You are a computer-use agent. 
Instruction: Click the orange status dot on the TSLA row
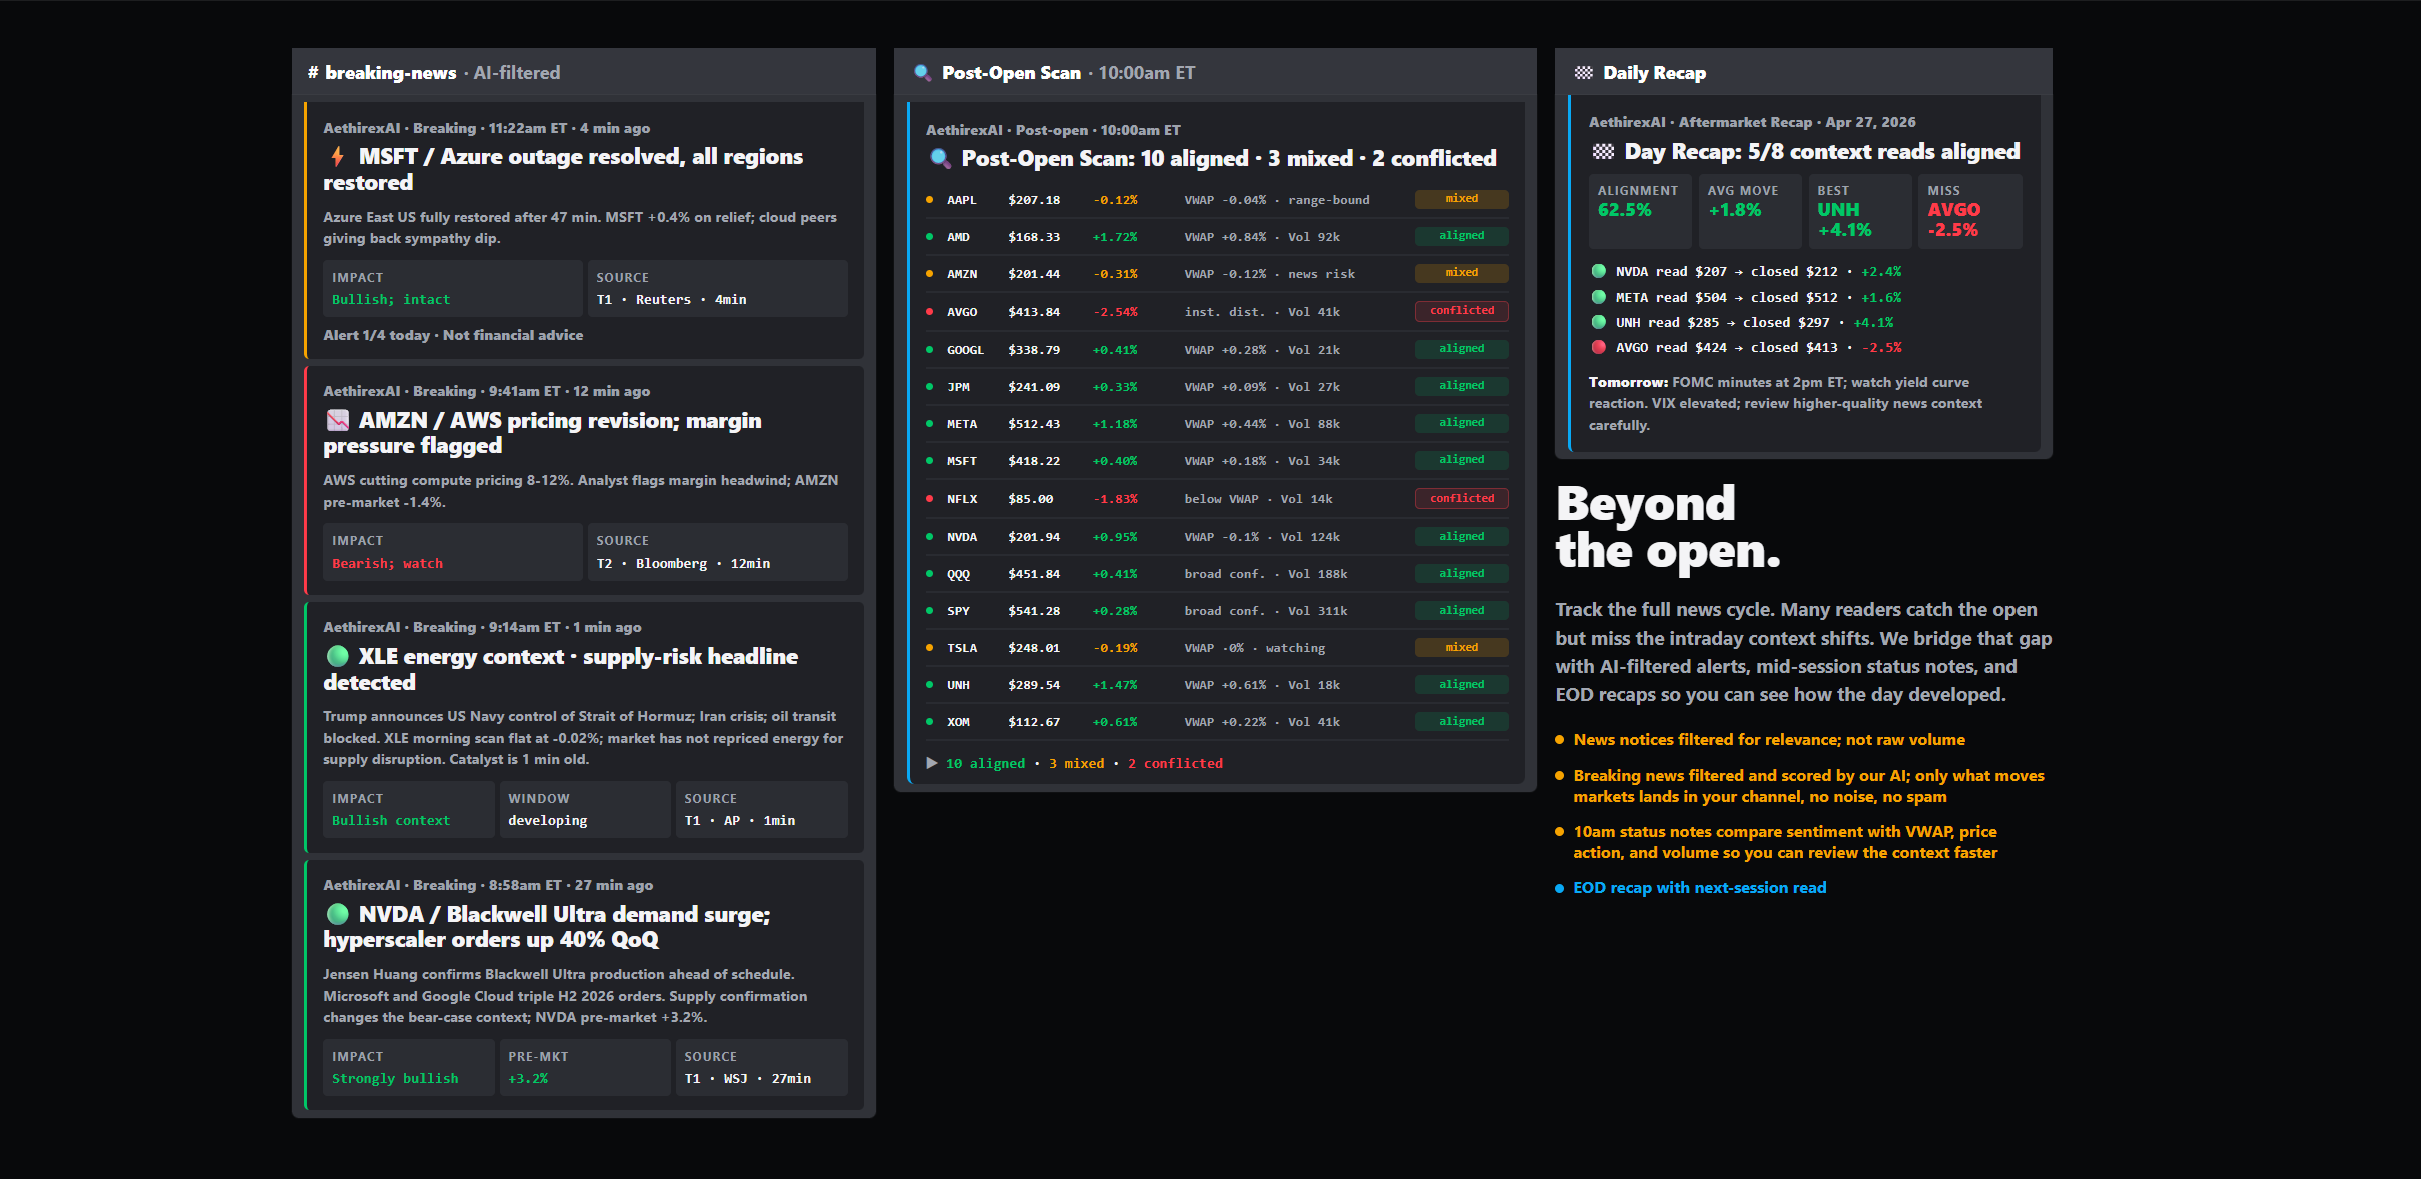pyautogui.click(x=930, y=648)
